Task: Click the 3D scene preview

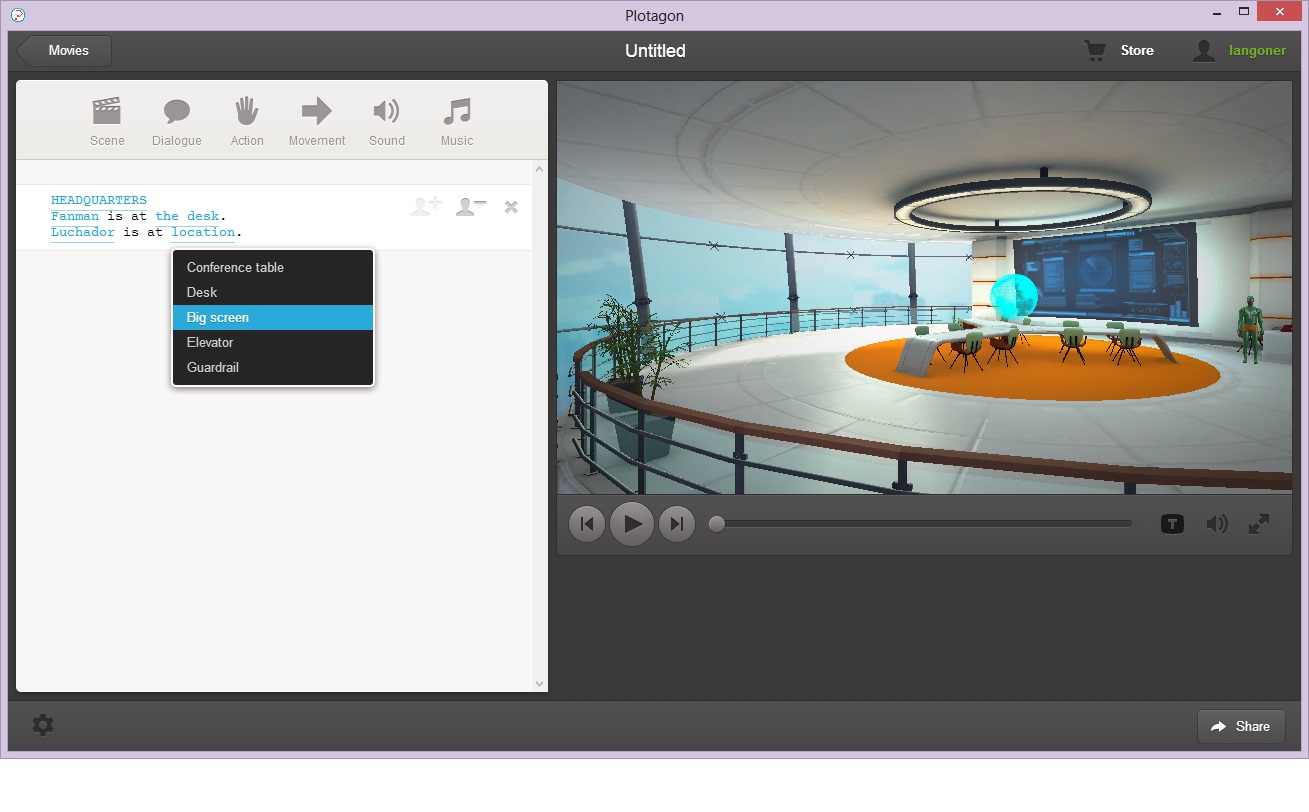Action: 924,287
